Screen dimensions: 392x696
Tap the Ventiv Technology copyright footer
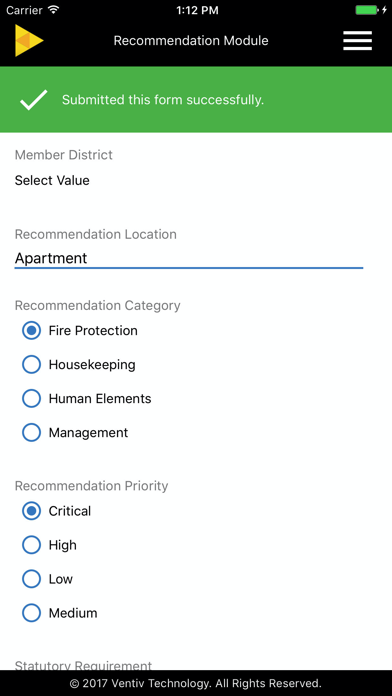[x=196, y=683]
